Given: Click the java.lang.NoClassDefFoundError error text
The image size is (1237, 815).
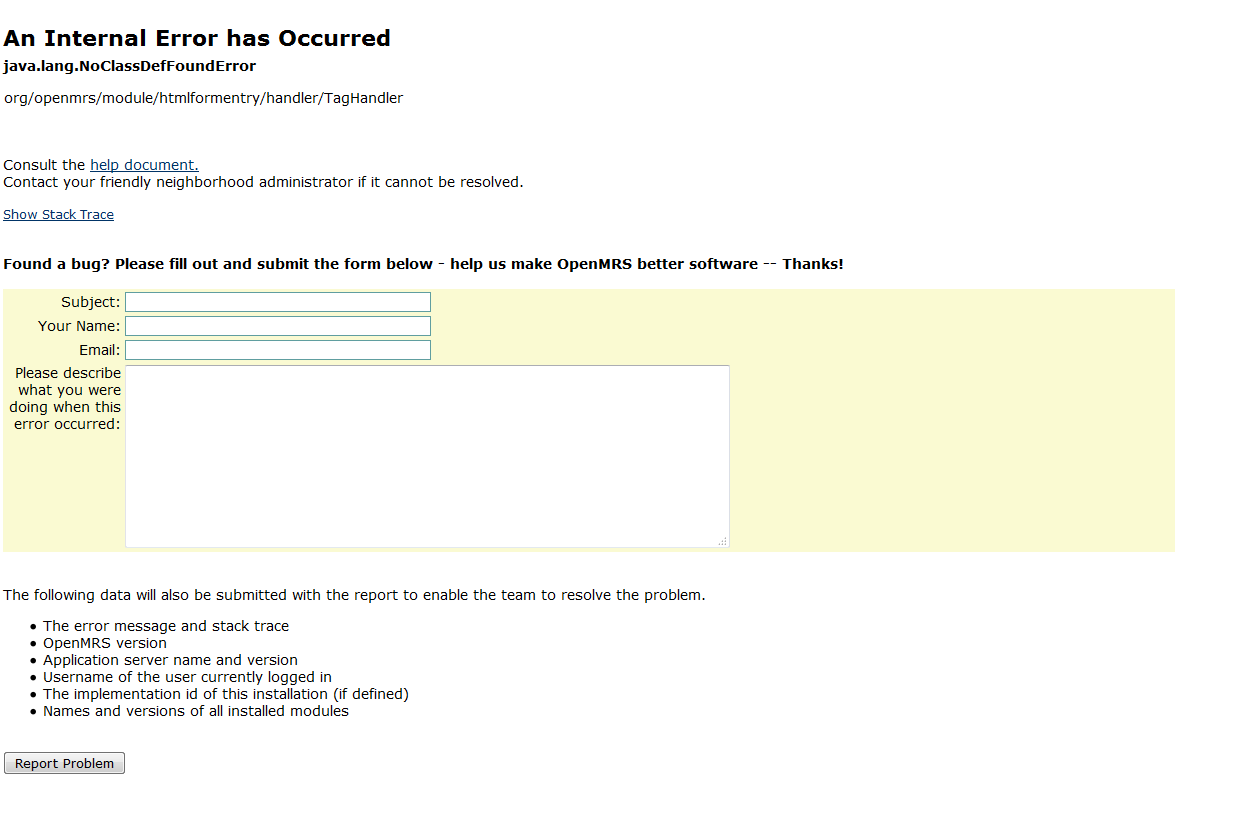Looking at the screenshot, I should [130, 67].
